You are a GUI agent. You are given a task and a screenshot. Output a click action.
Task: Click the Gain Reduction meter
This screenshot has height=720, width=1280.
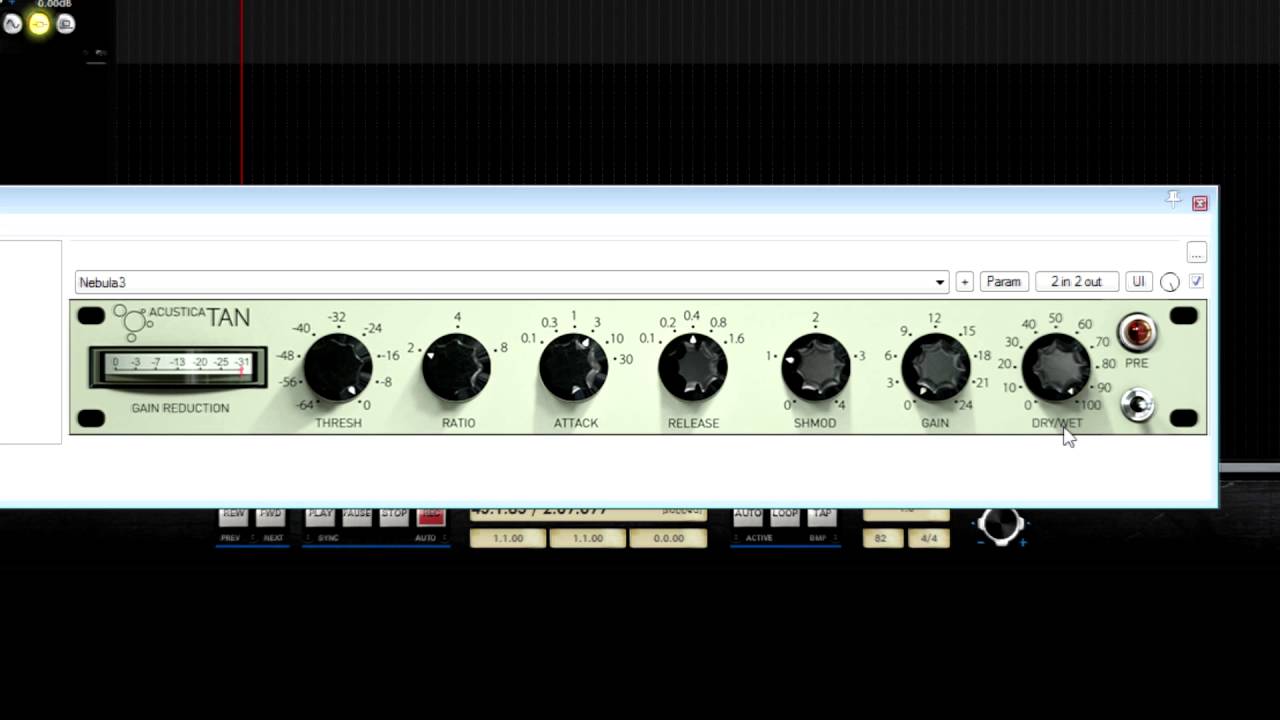(178, 367)
